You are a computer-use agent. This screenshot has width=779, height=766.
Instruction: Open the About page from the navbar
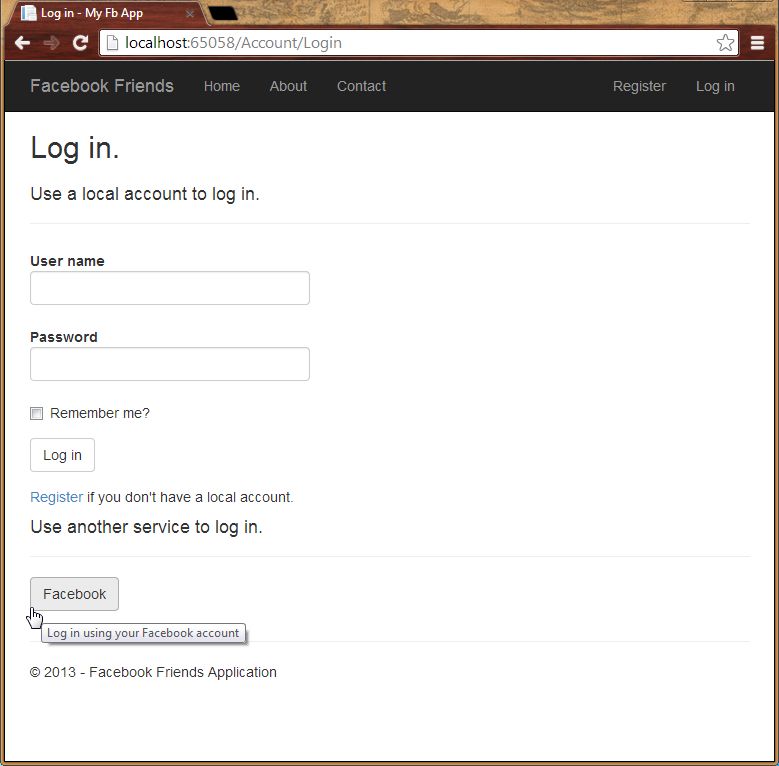[288, 86]
